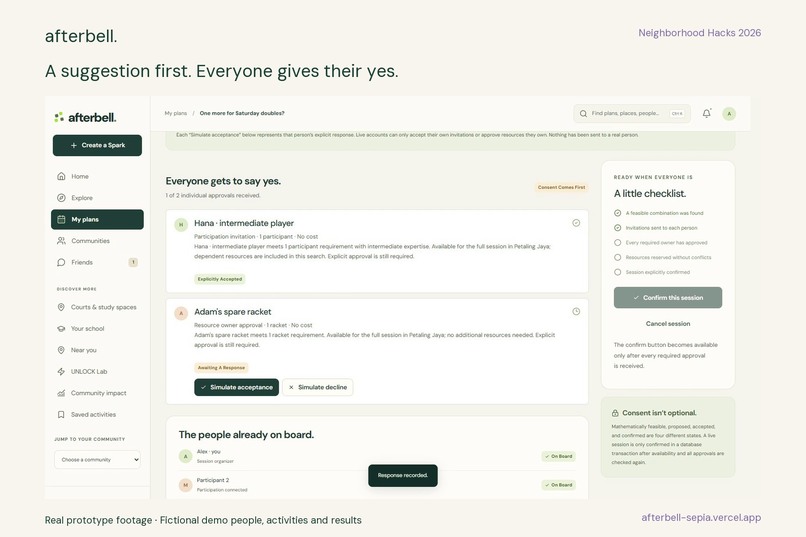Image resolution: width=806 pixels, height=537 pixels.
Task: Open Home from the sidebar
Action: tap(97, 176)
